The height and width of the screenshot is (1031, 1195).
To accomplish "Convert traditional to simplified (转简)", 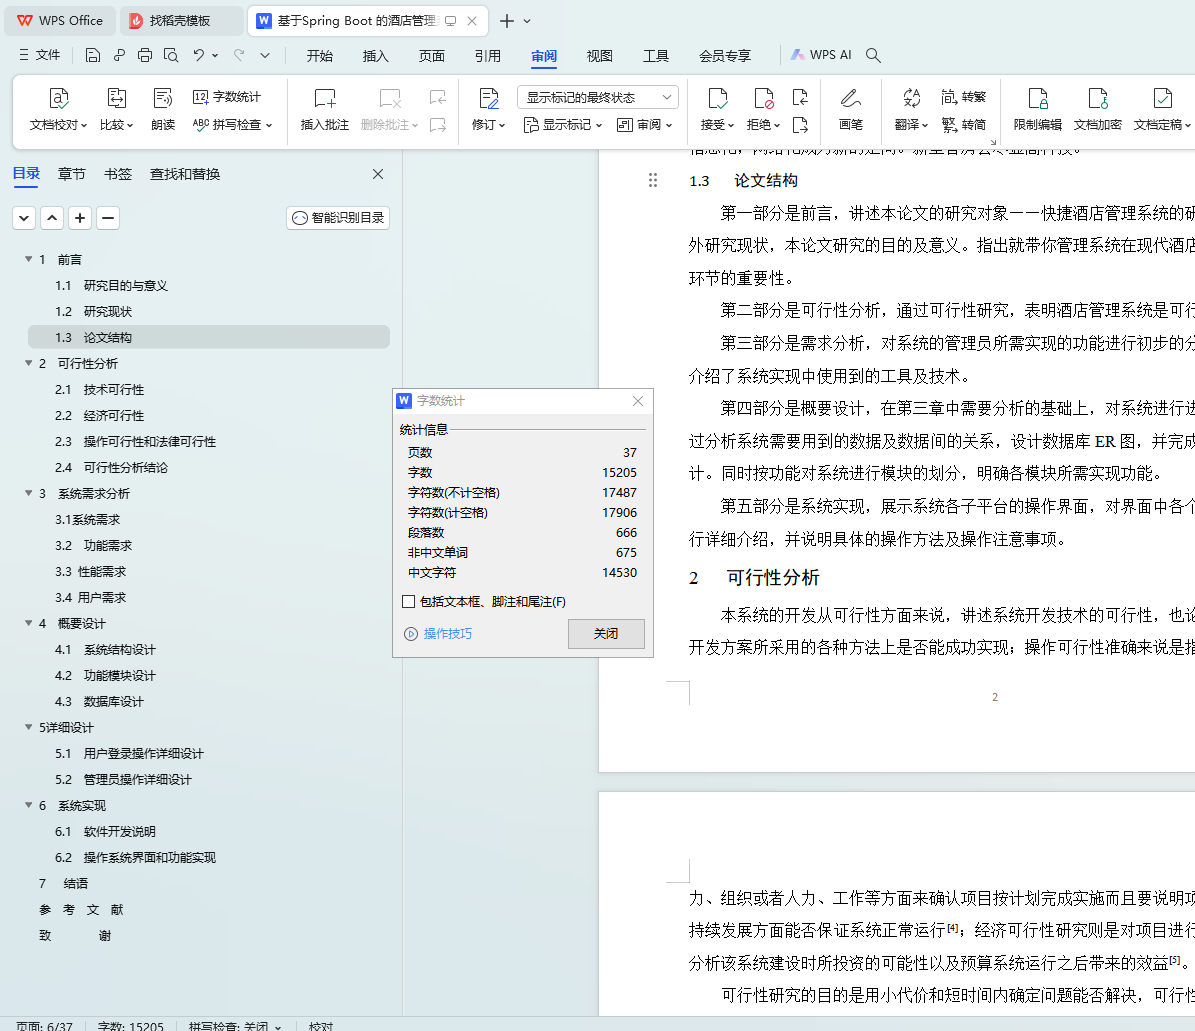I will click(x=964, y=124).
